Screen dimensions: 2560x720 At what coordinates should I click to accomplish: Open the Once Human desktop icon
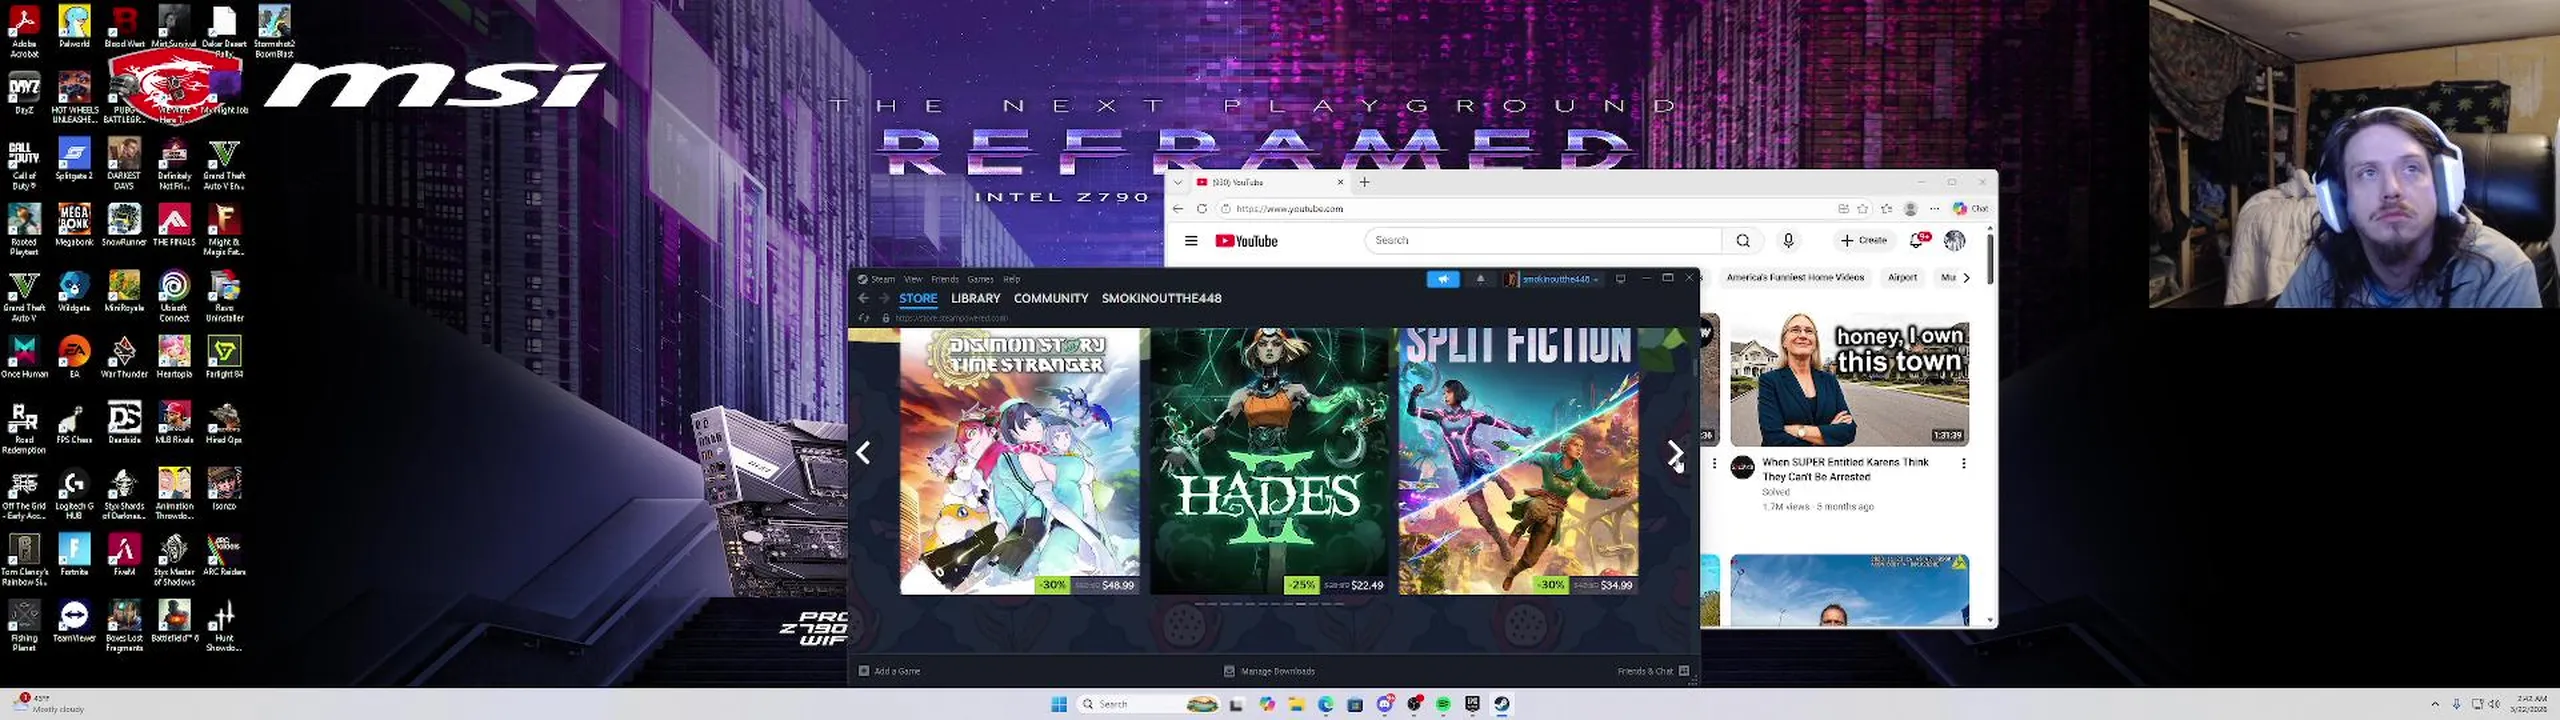click(x=24, y=358)
